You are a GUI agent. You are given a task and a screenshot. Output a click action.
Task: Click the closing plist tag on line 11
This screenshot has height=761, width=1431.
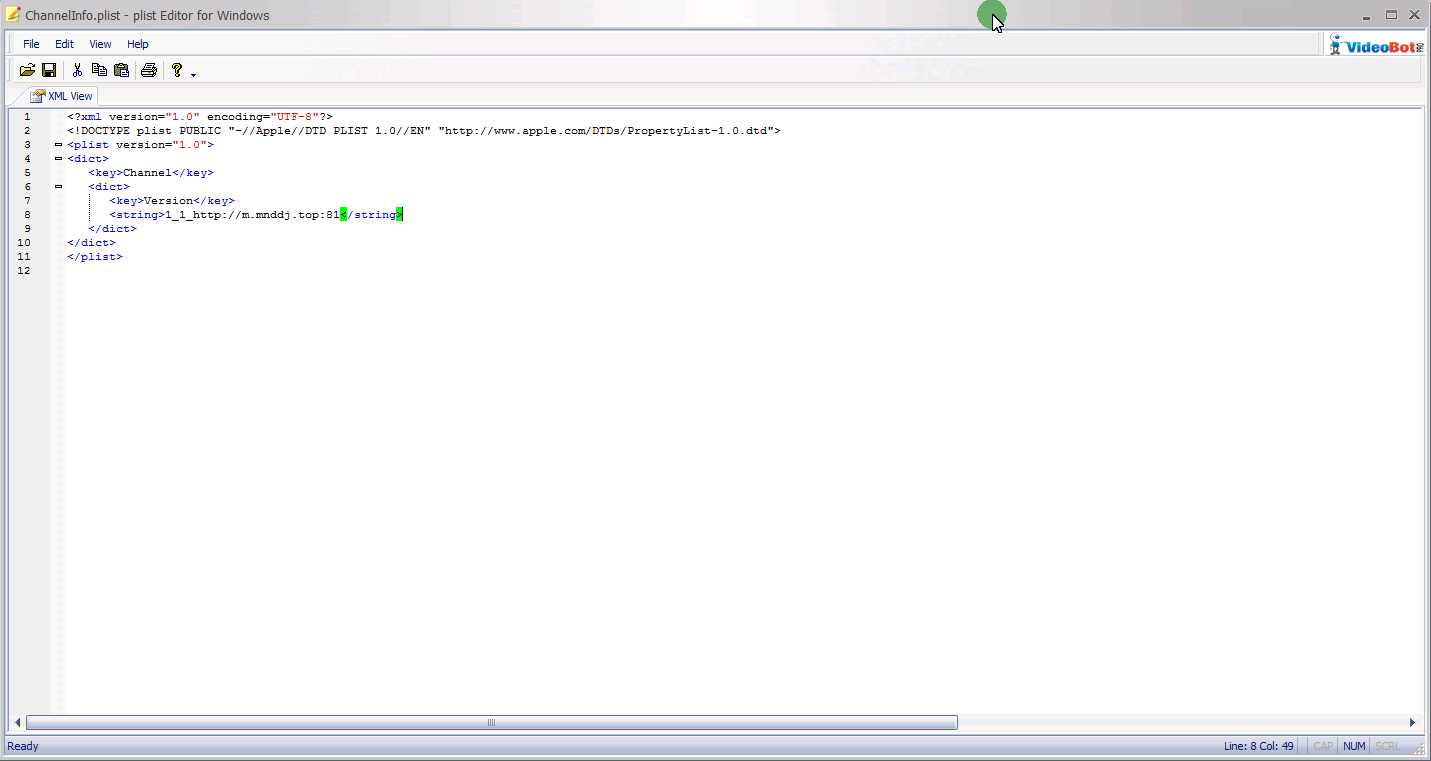coord(95,257)
